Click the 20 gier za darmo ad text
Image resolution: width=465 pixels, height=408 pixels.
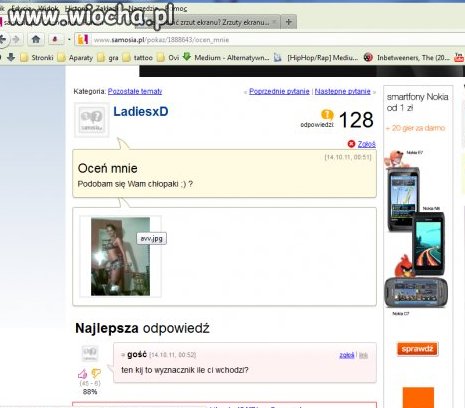[415, 128]
